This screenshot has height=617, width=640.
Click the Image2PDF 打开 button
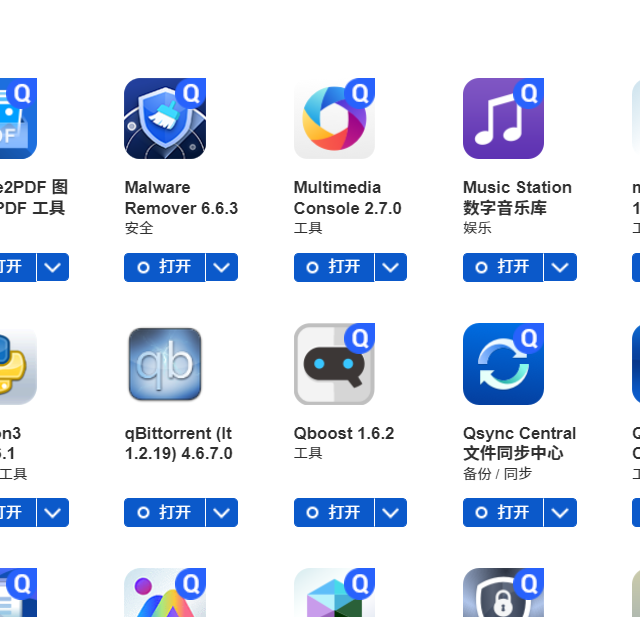18,267
